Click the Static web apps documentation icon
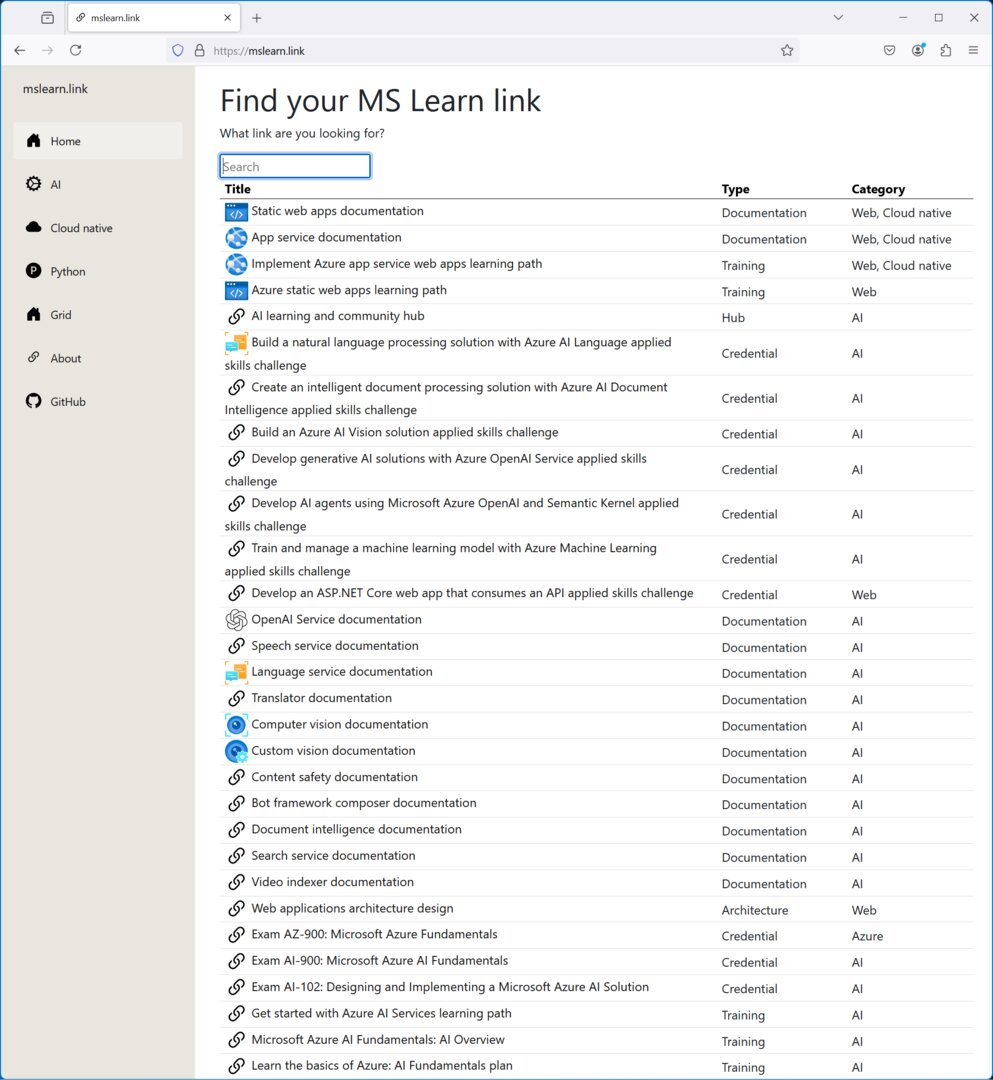Viewport: 993px width, 1080px height. [236, 211]
